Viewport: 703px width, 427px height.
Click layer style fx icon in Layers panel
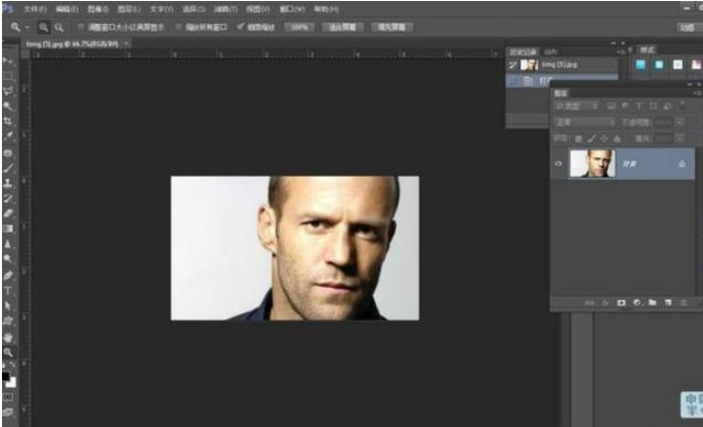[605, 303]
